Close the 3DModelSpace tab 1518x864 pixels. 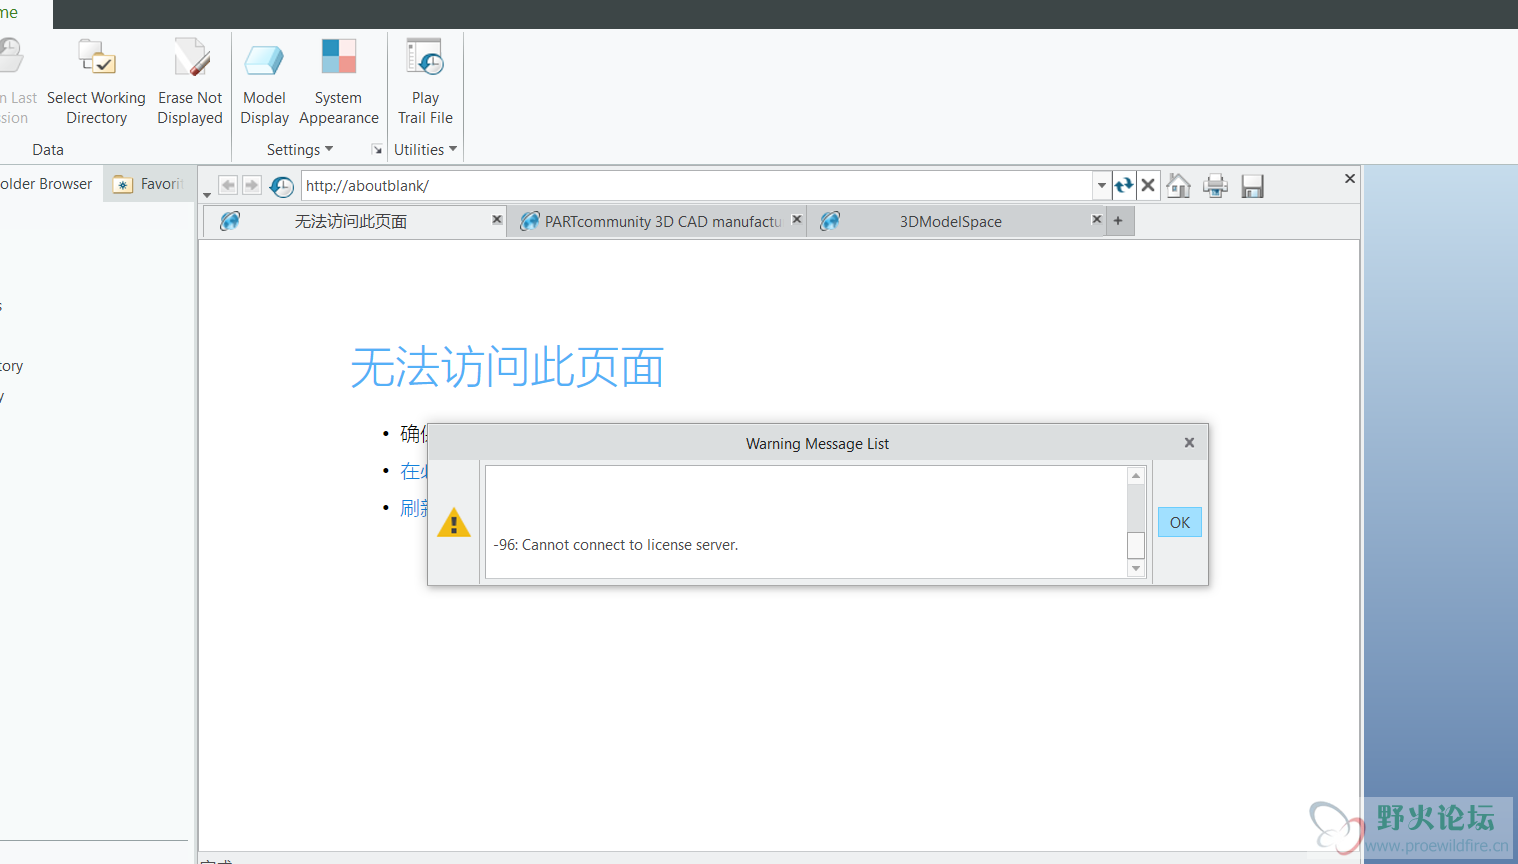pyautogui.click(x=1097, y=219)
